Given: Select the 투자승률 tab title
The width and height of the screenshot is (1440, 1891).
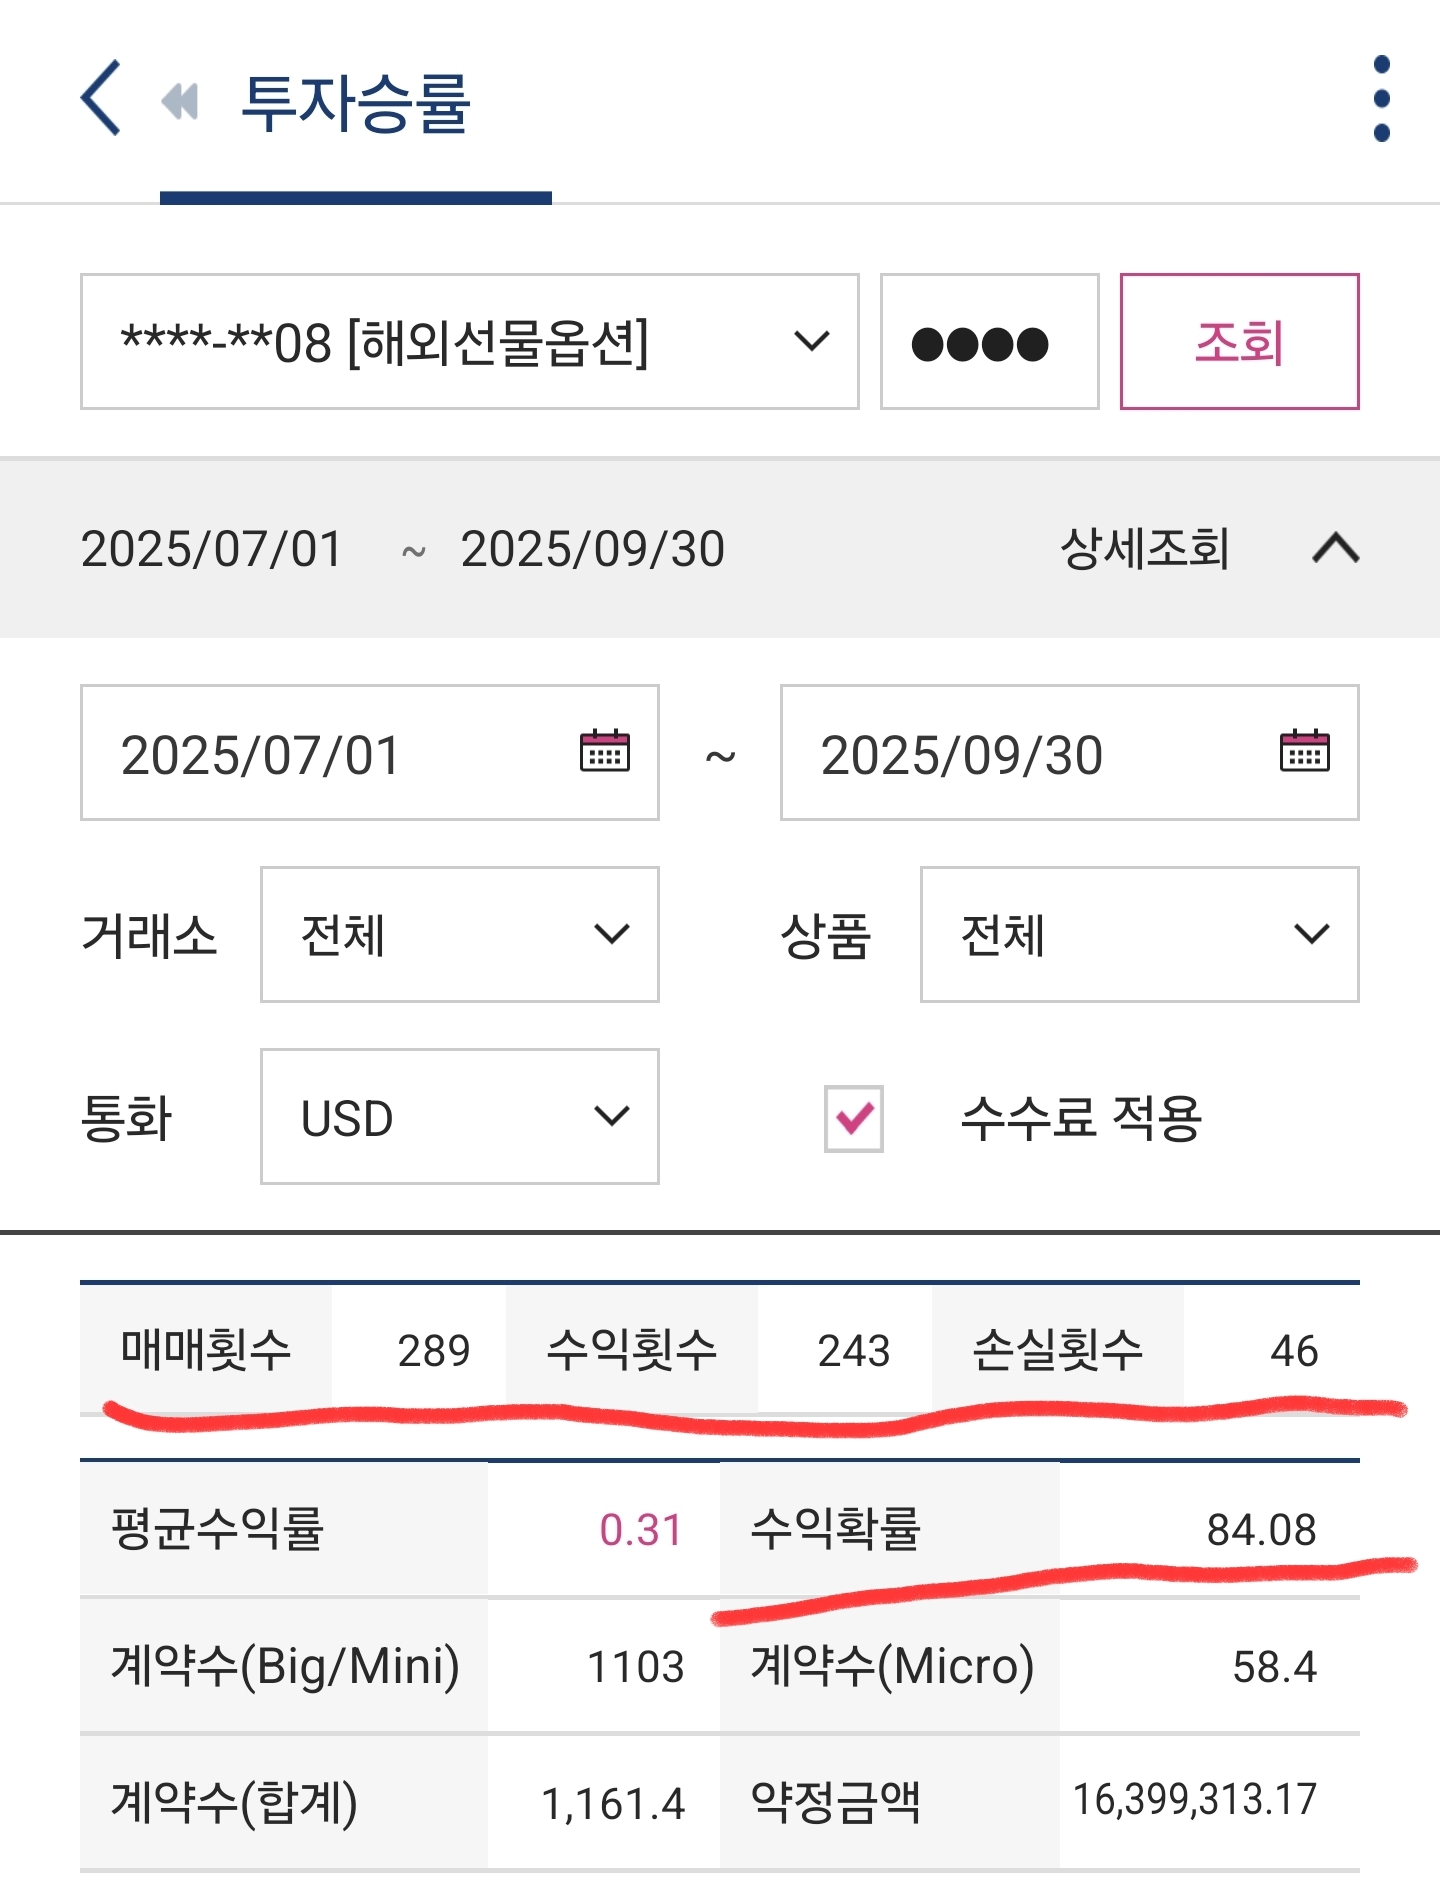Looking at the screenshot, I should click(x=356, y=103).
